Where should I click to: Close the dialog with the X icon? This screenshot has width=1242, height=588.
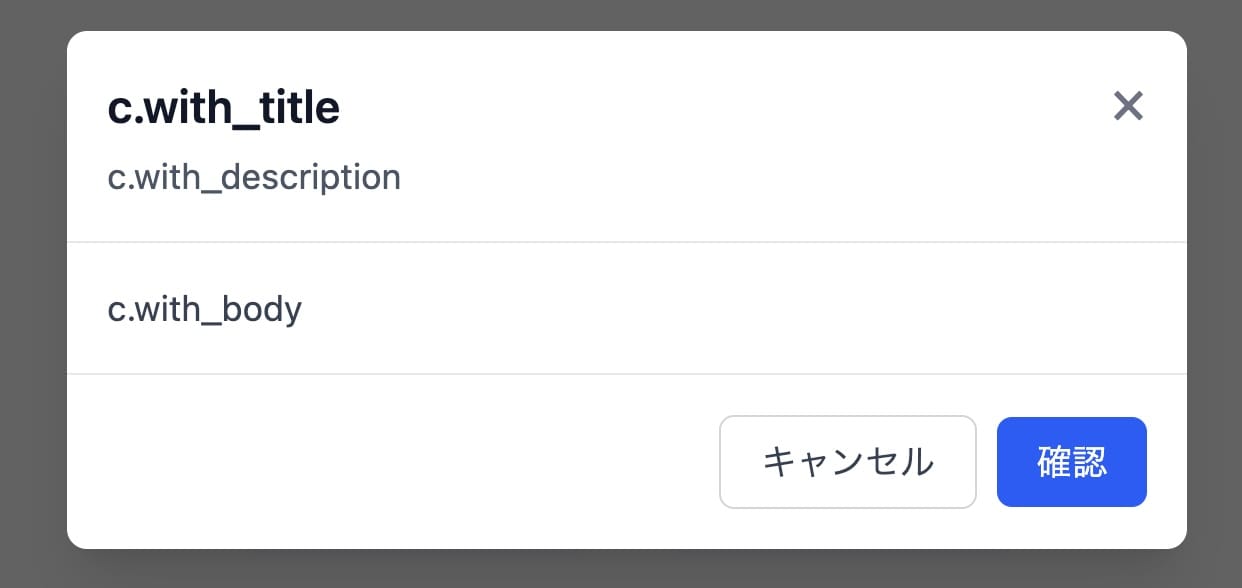[x=1128, y=106]
